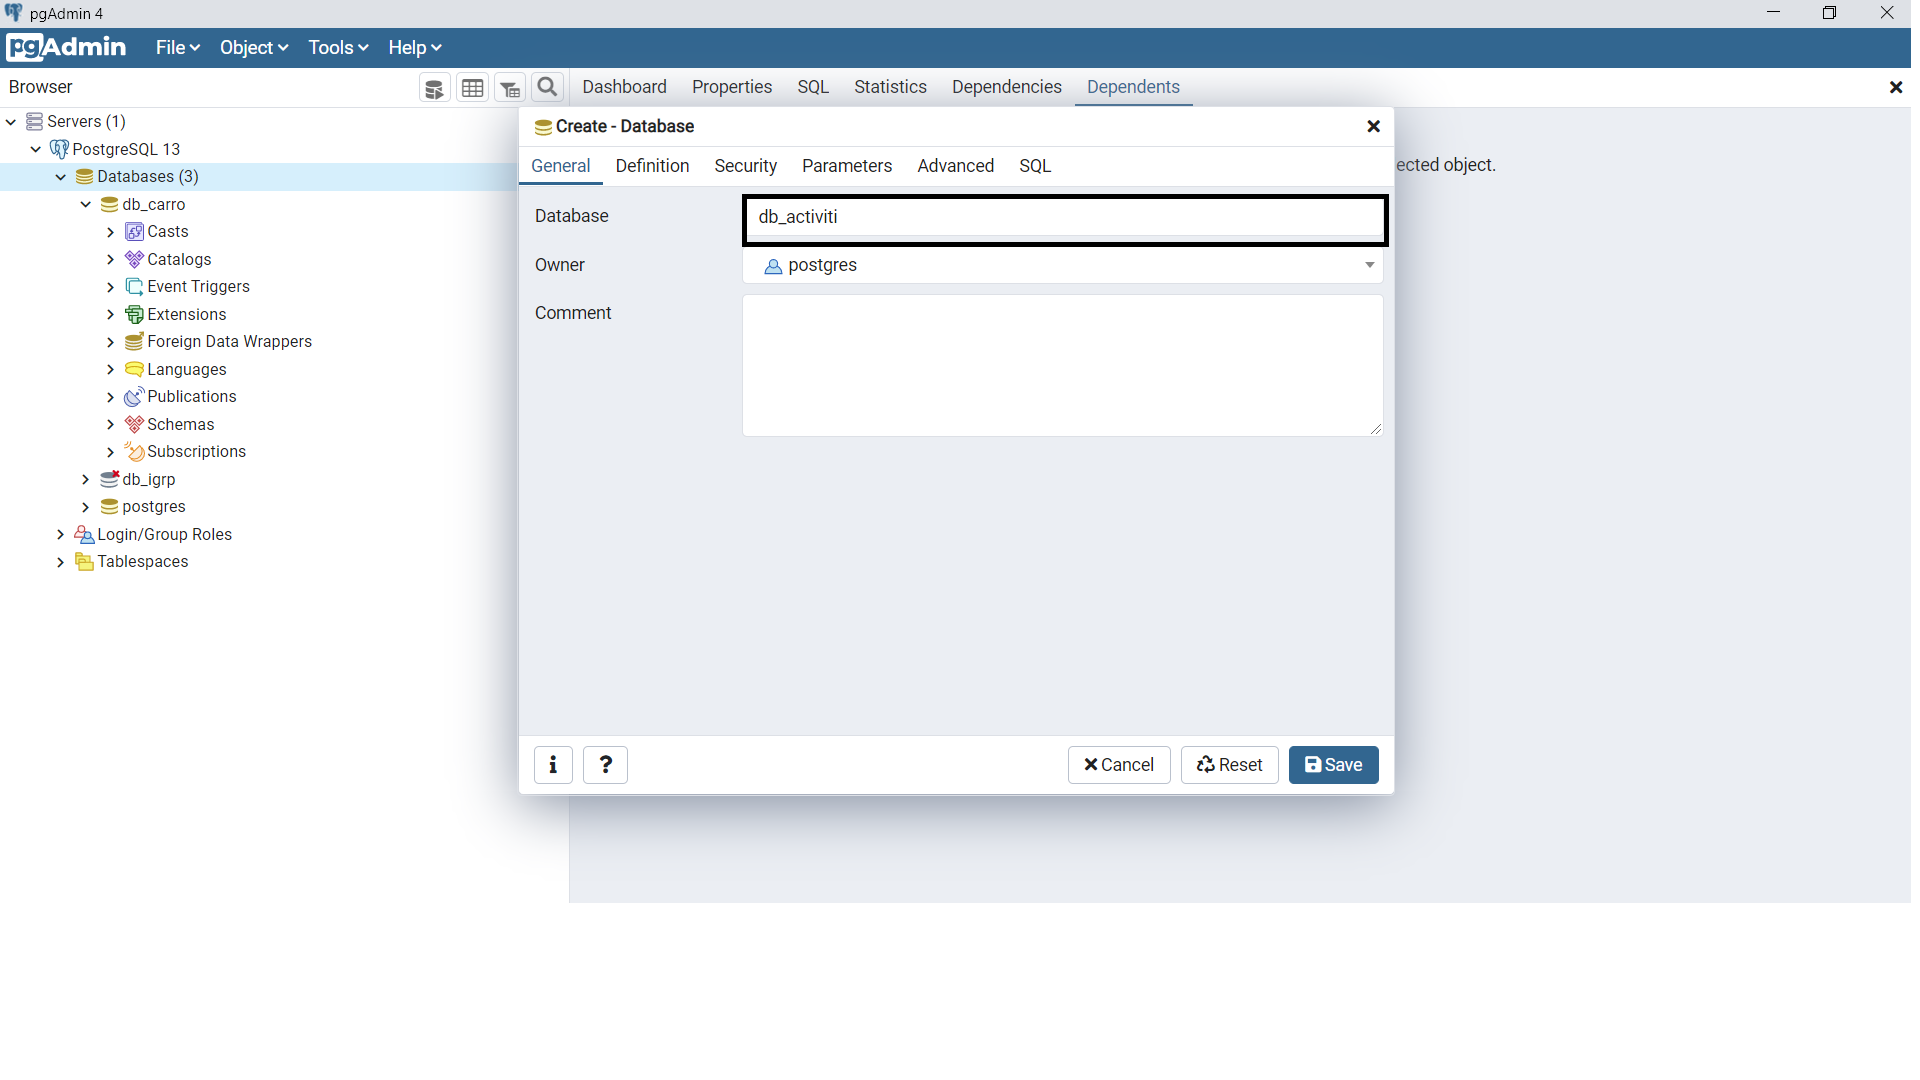Select the disconnected db_igrp database icon
Image resolution: width=1920 pixels, height=1080 pixels.
coord(110,479)
